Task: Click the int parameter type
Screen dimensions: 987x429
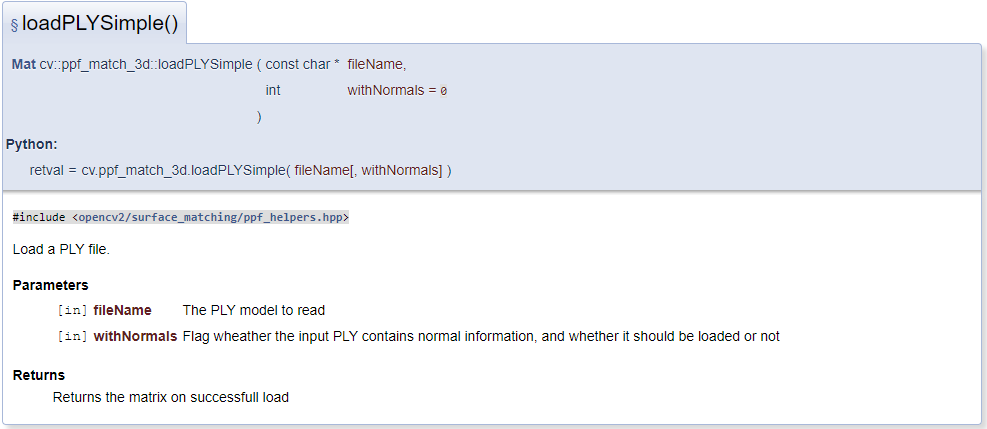Action: click(273, 91)
